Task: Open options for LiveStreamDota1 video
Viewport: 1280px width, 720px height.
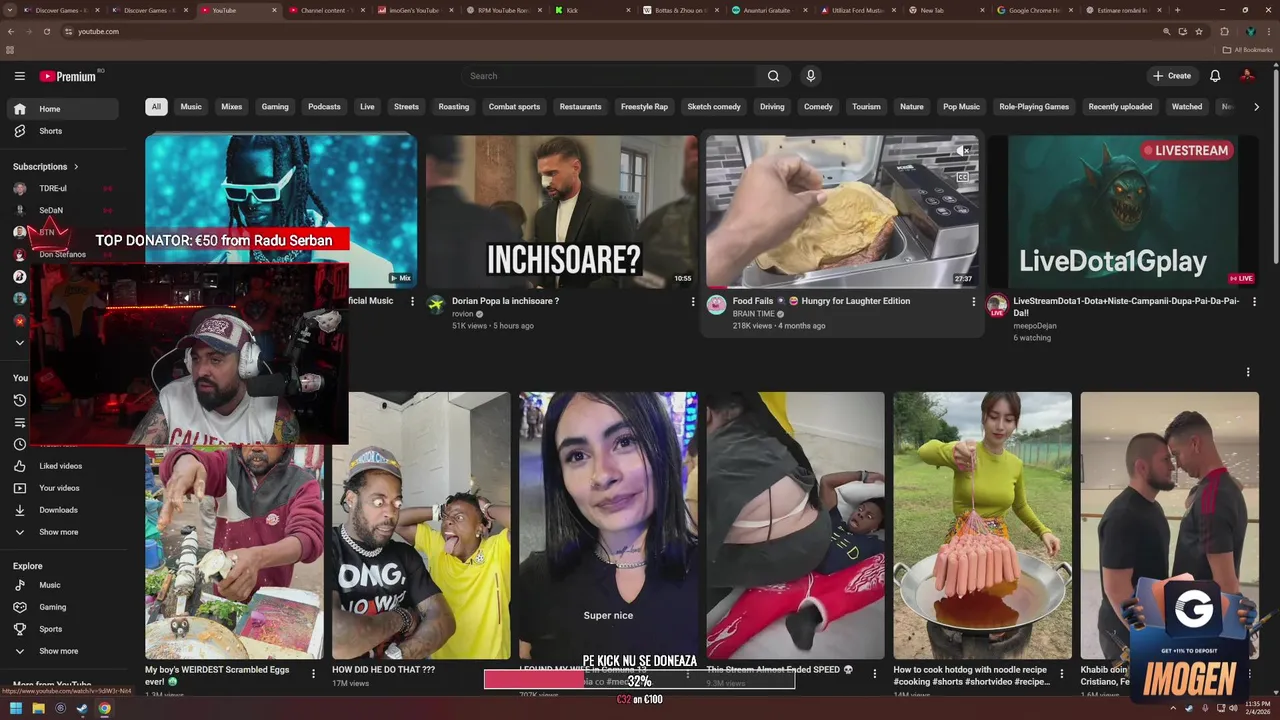Action: click(1254, 302)
